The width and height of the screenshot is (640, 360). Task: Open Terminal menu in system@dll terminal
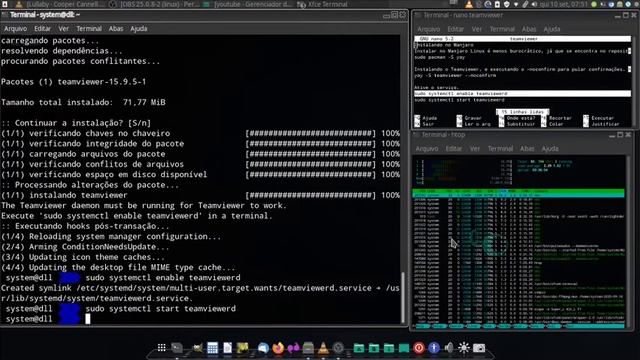[x=89, y=29]
